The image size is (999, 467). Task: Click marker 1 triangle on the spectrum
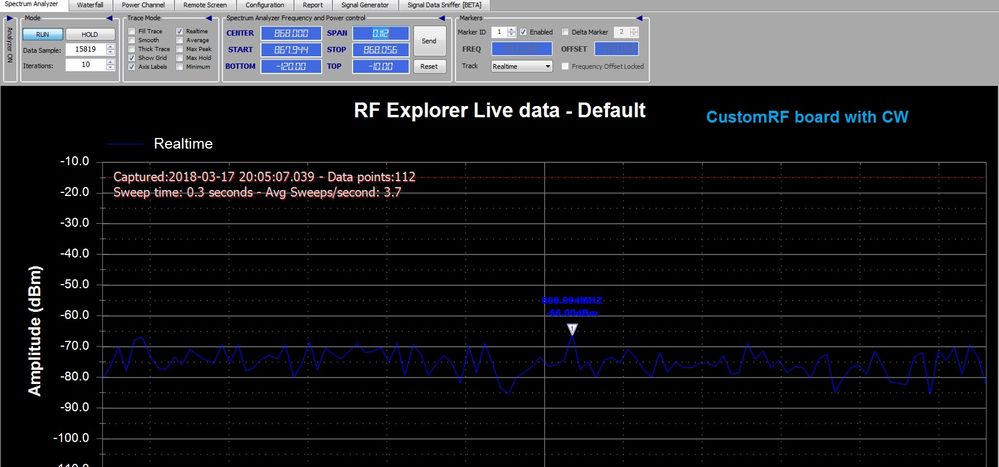[572, 329]
